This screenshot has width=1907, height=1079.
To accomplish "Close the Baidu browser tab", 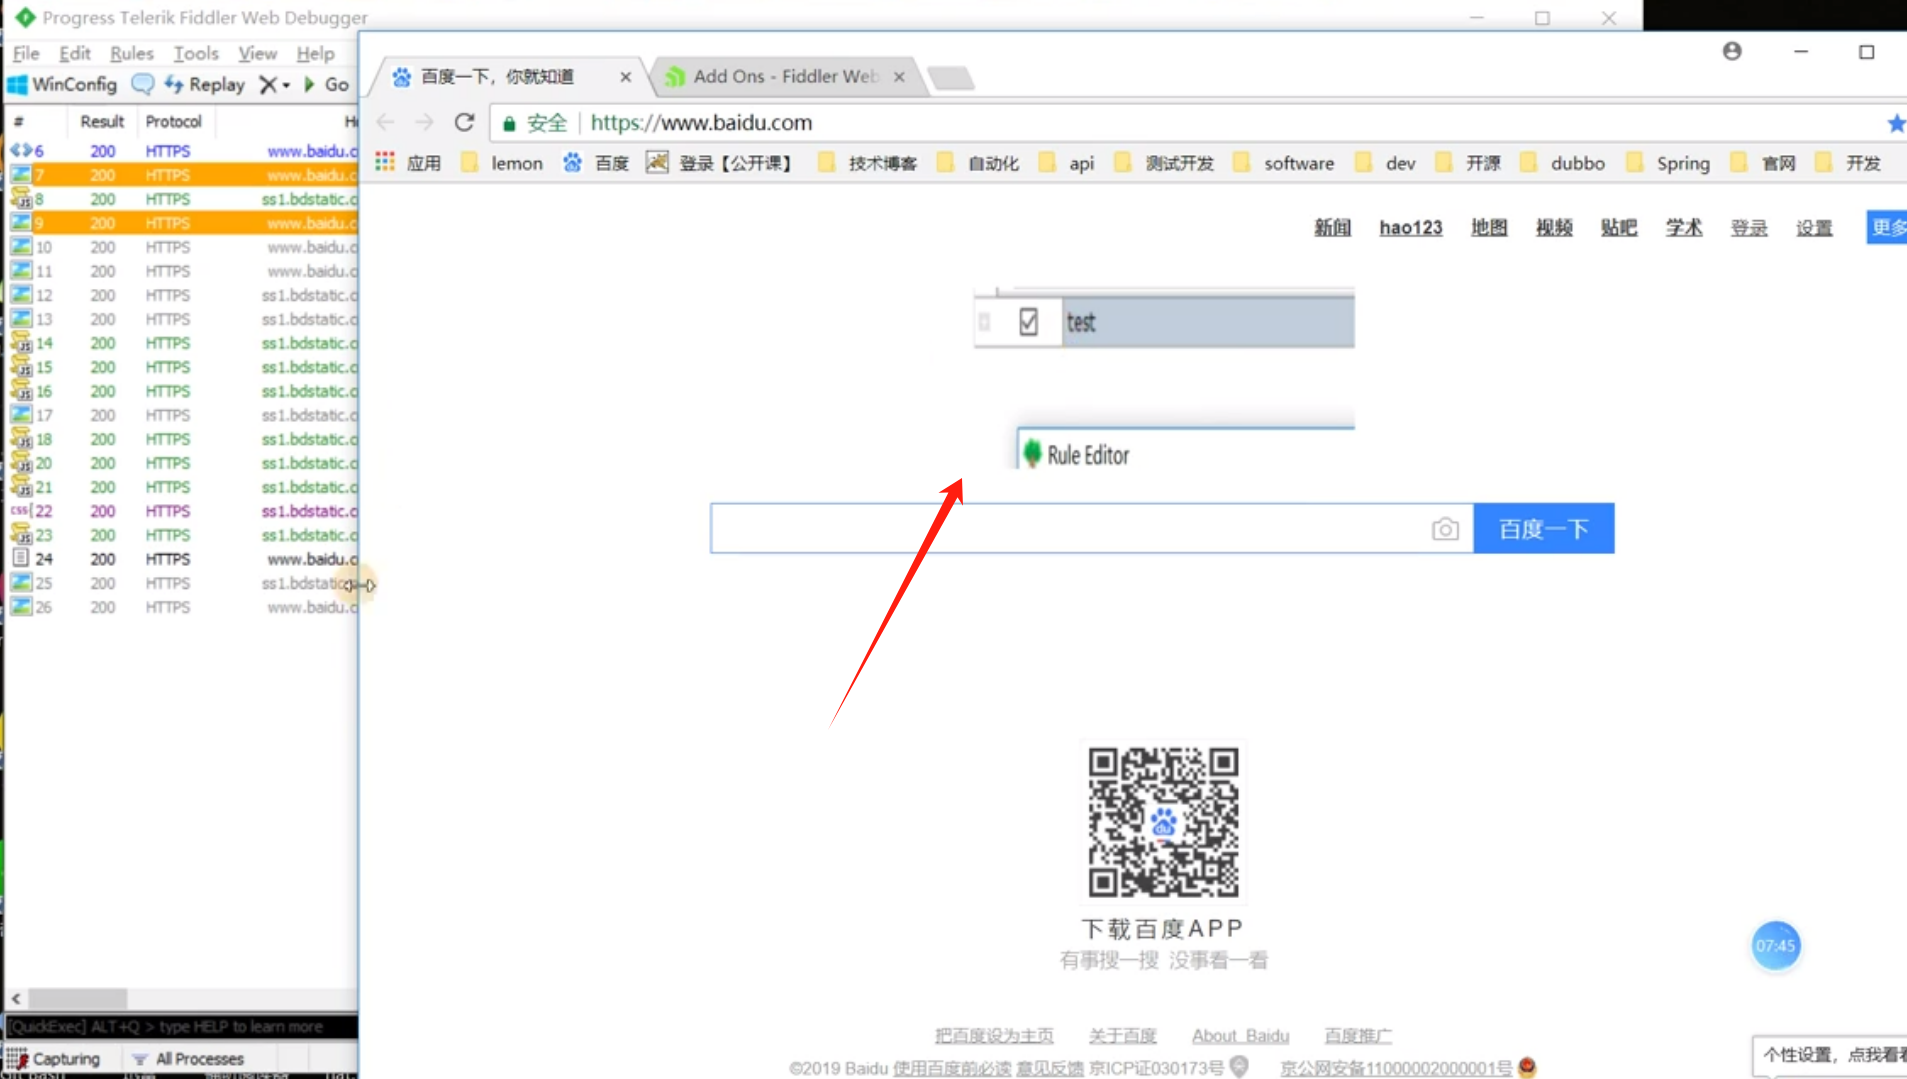I will pyautogui.click(x=626, y=77).
